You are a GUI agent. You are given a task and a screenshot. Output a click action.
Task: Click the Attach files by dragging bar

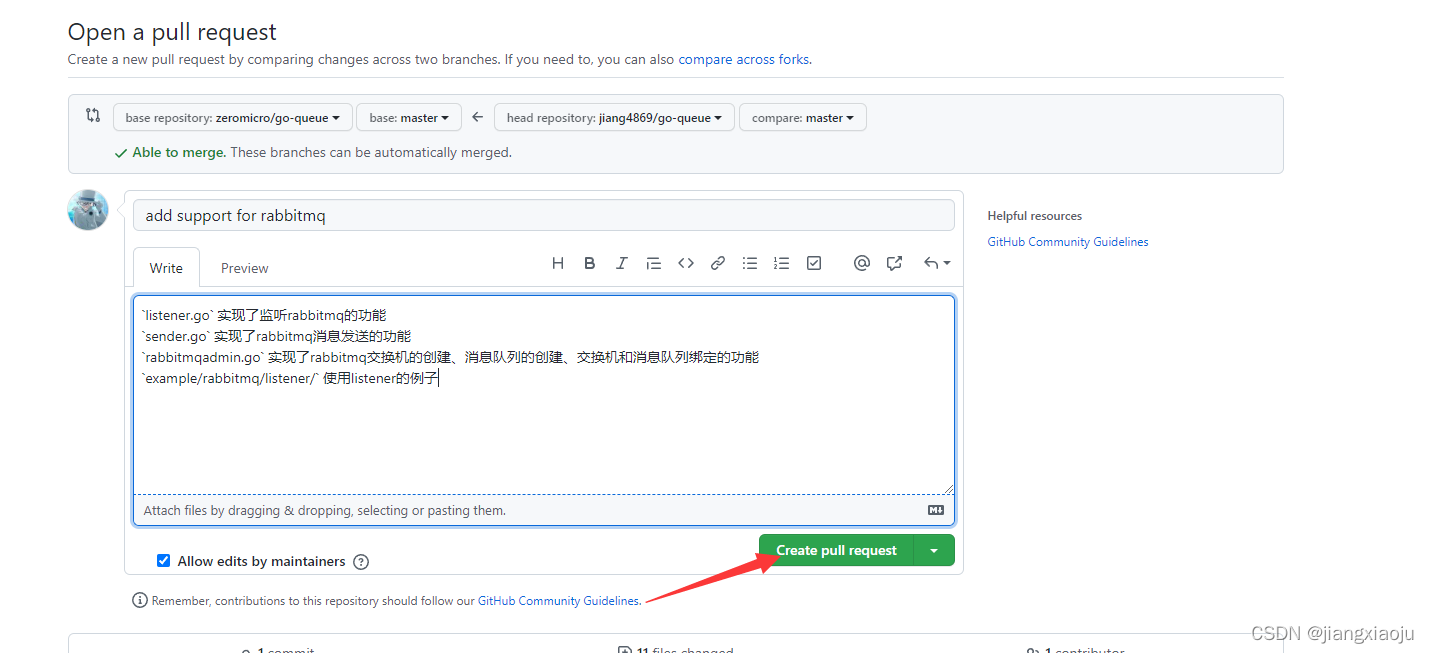(x=544, y=510)
